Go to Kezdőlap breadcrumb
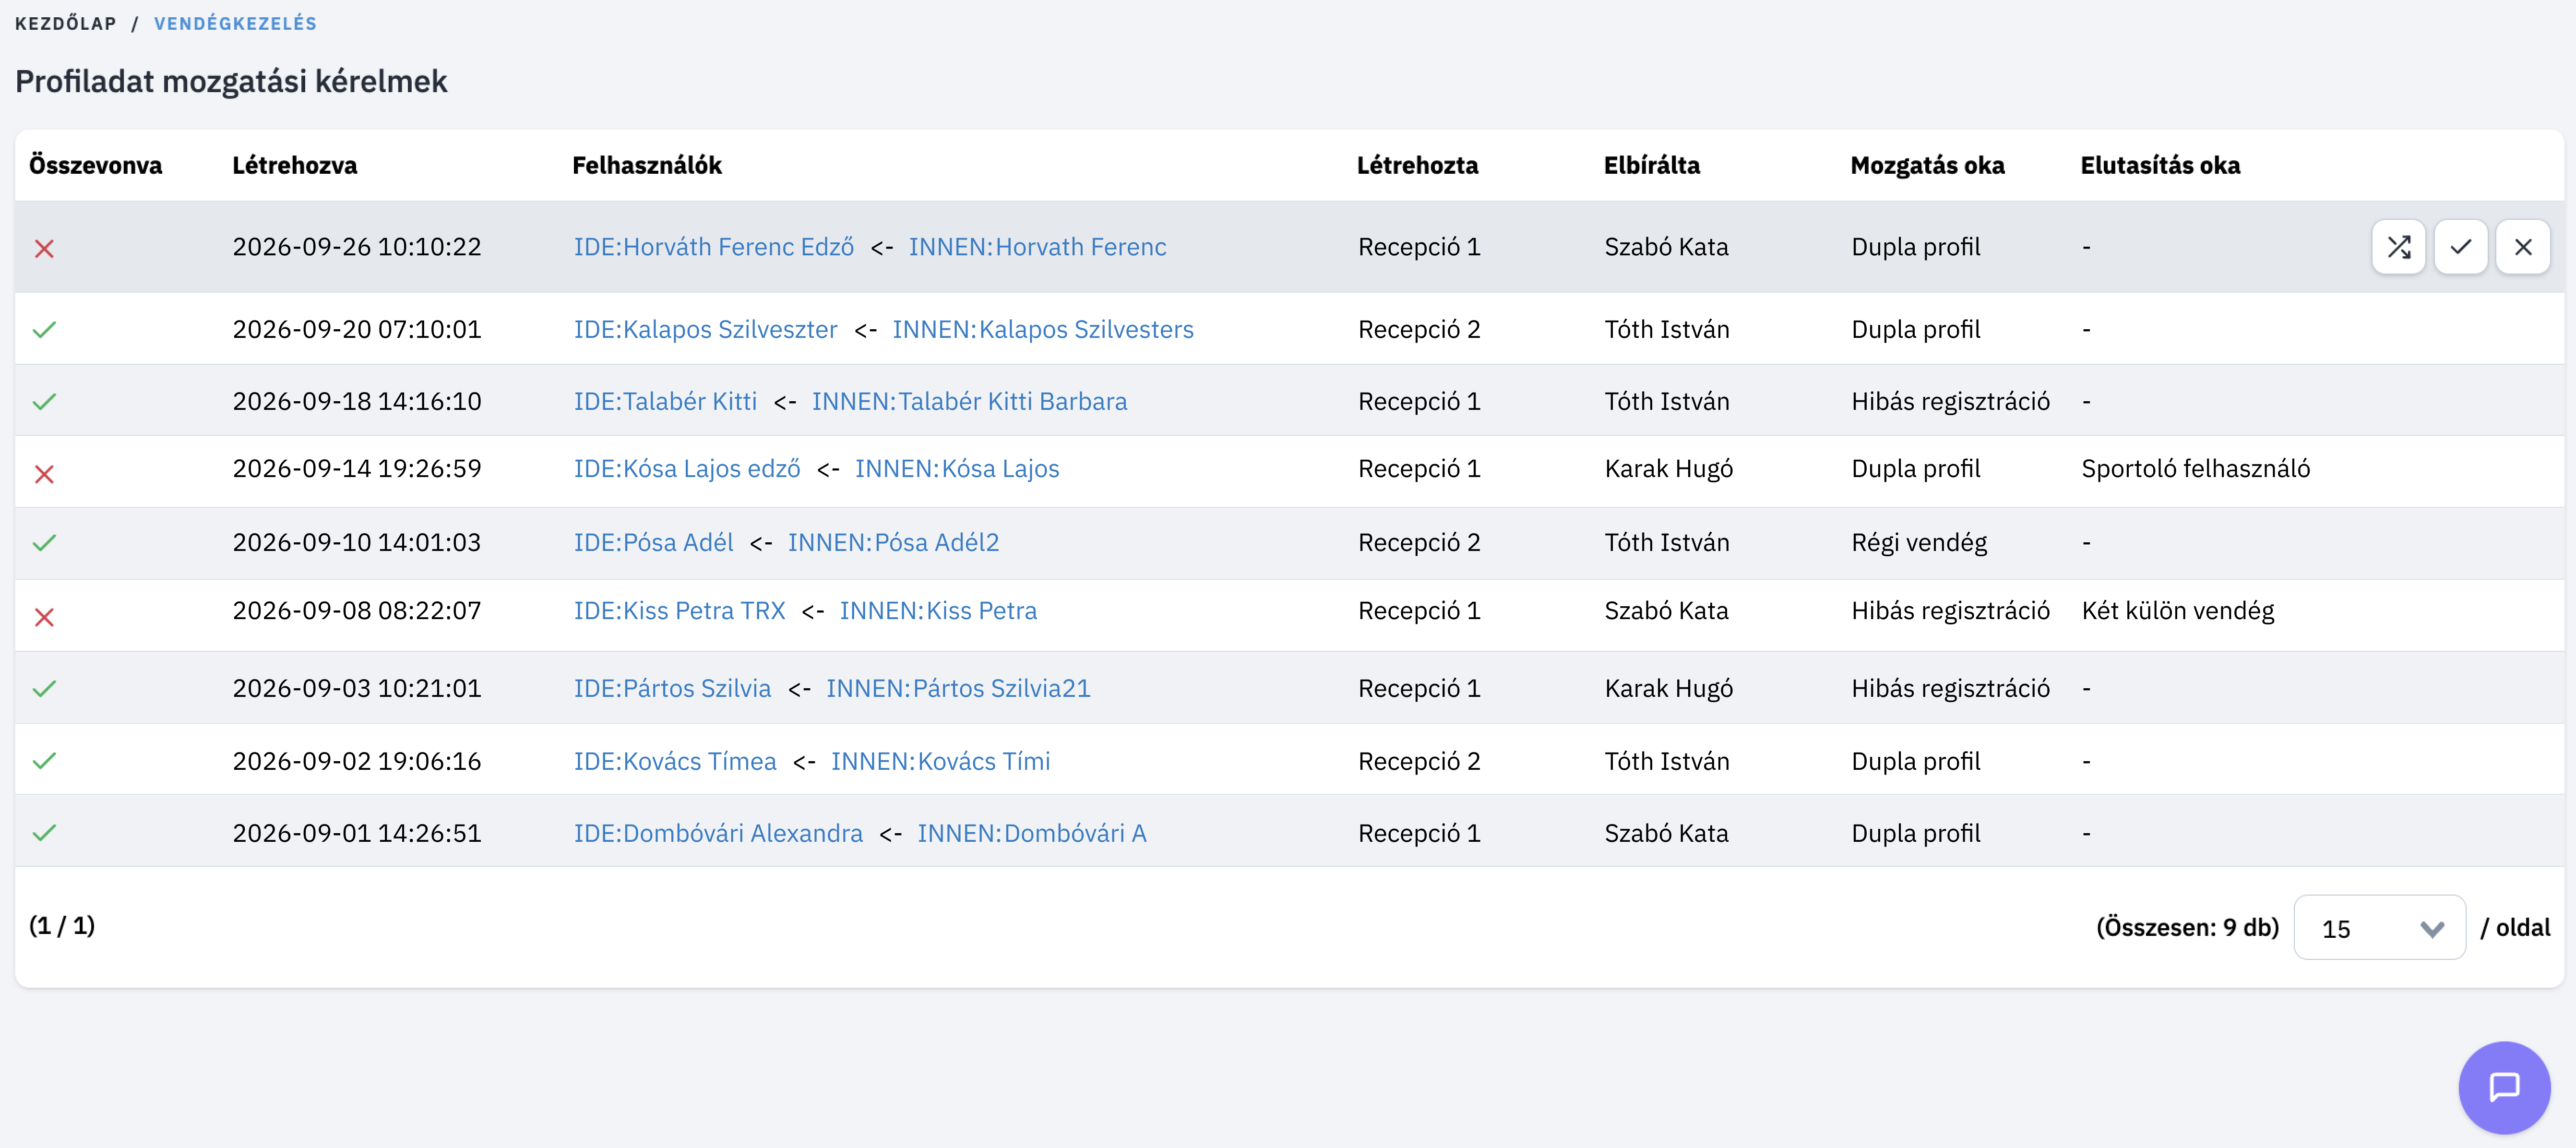The width and height of the screenshot is (2576, 1148). click(66, 23)
